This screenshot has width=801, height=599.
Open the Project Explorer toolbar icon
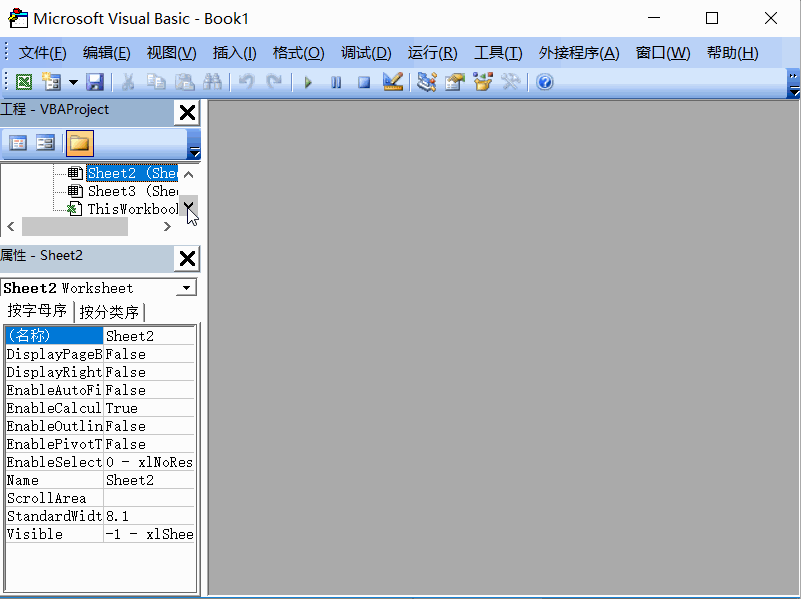(427, 82)
